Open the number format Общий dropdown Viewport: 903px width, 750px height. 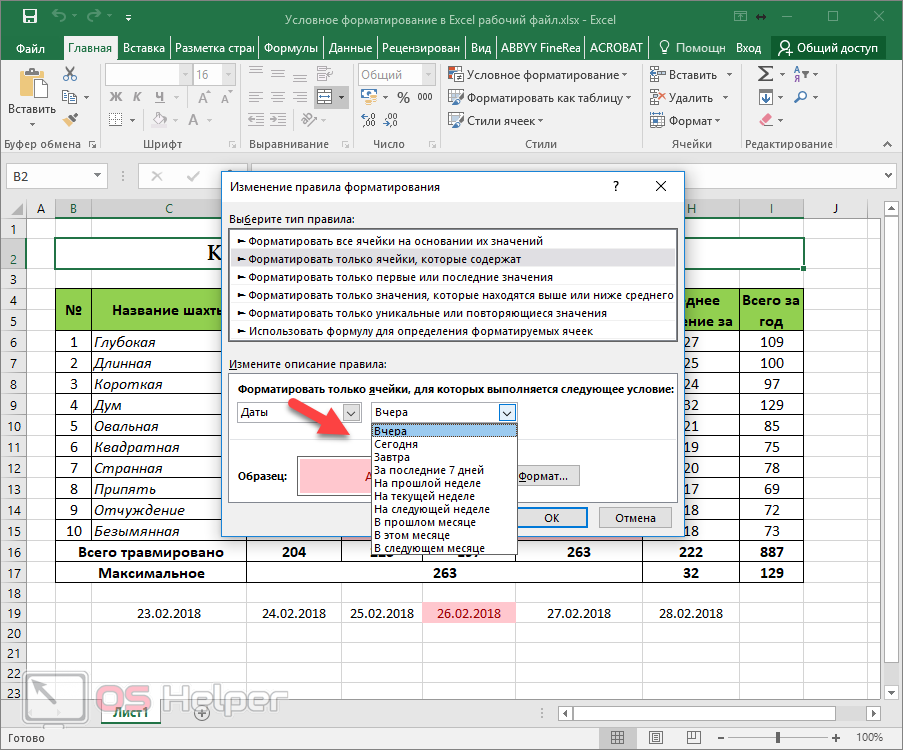(428, 74)
